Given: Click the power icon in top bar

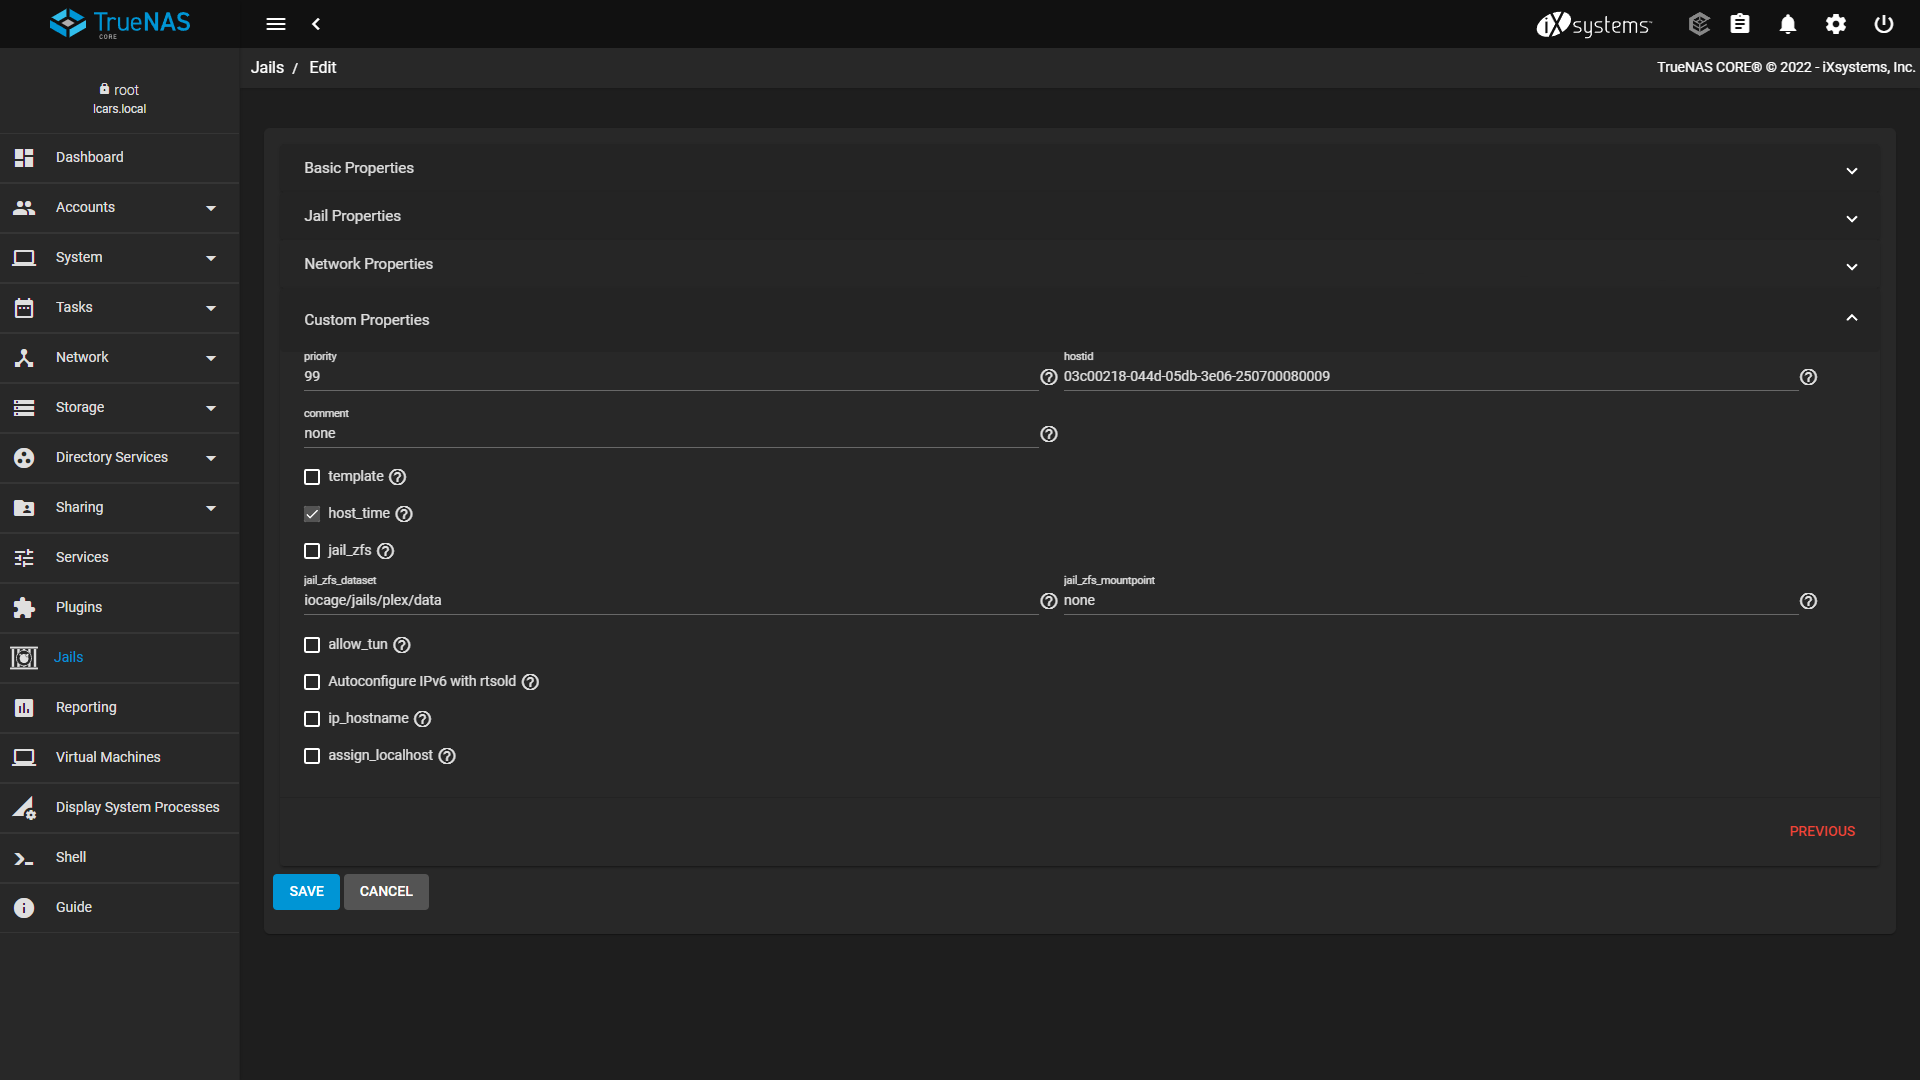Looking at the screenshot, I should [x=1883, y=24].
